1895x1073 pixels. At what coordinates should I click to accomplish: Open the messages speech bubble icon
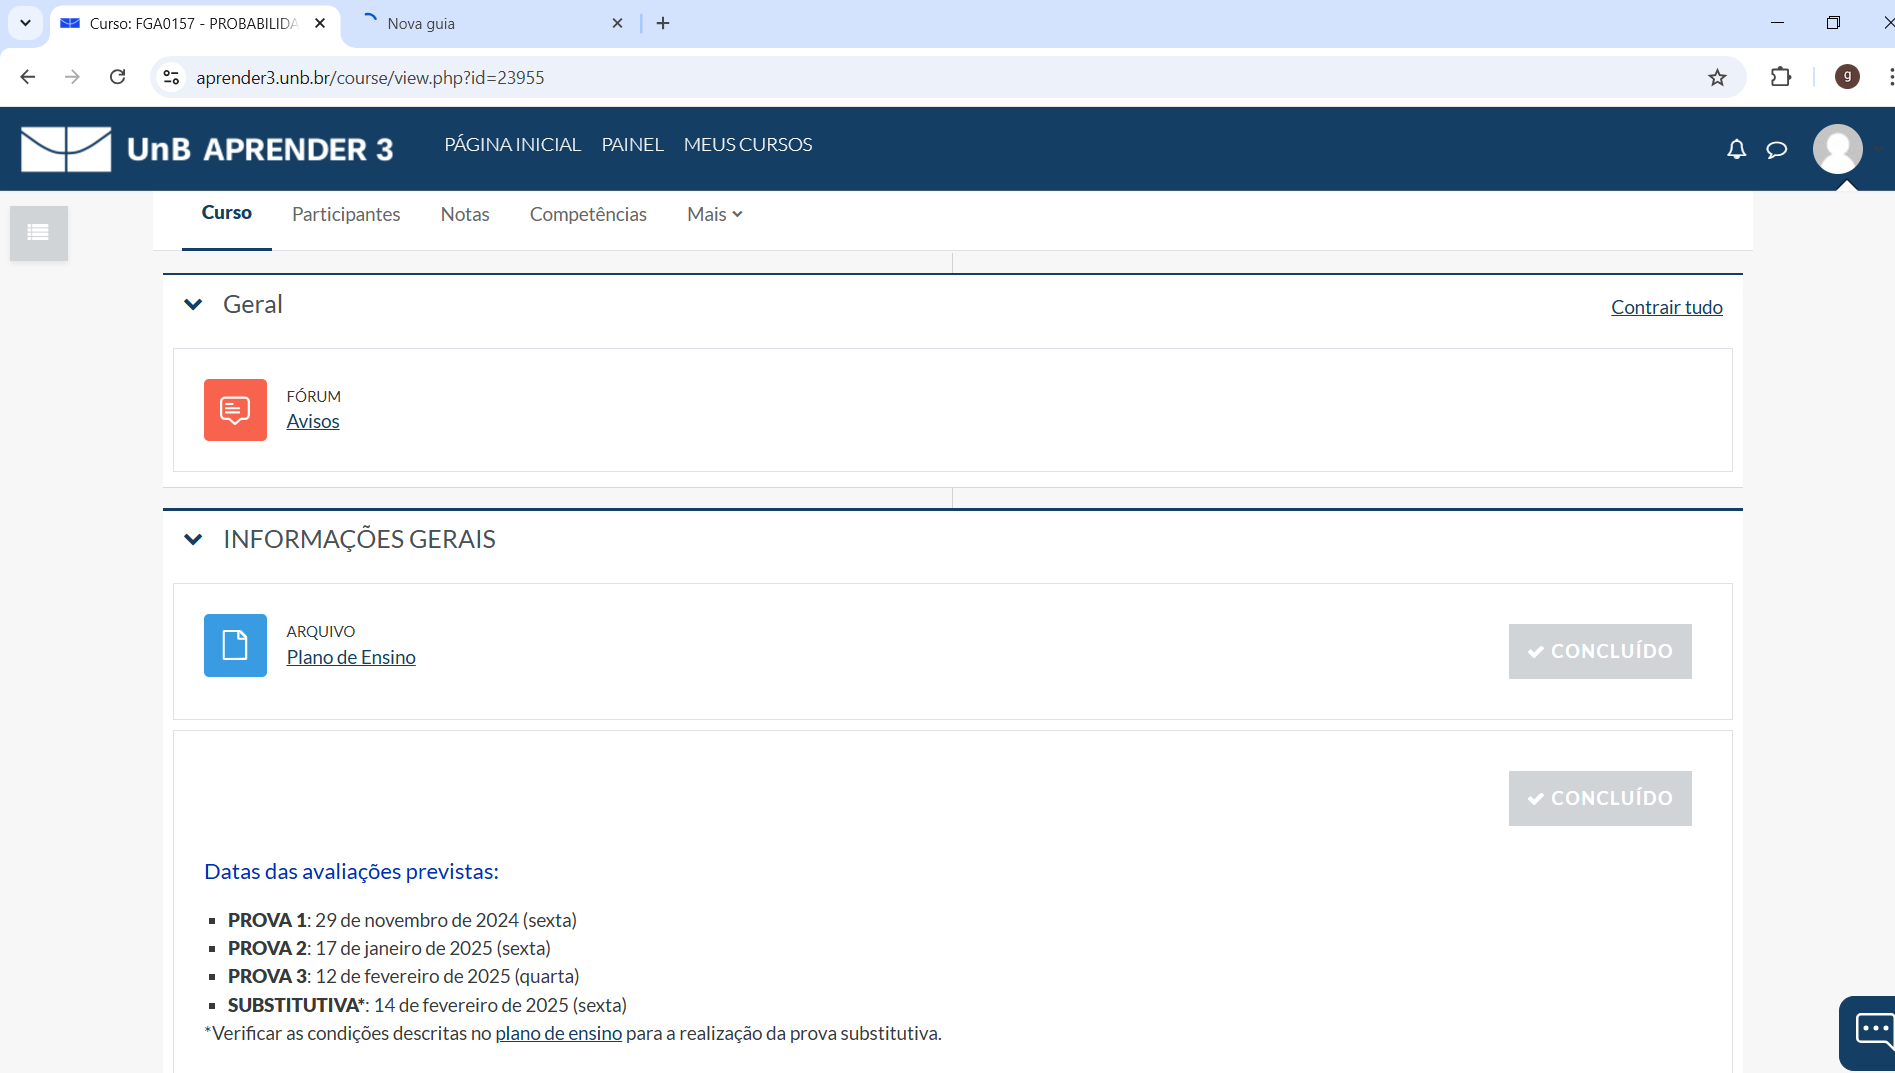pos(1777,150)
